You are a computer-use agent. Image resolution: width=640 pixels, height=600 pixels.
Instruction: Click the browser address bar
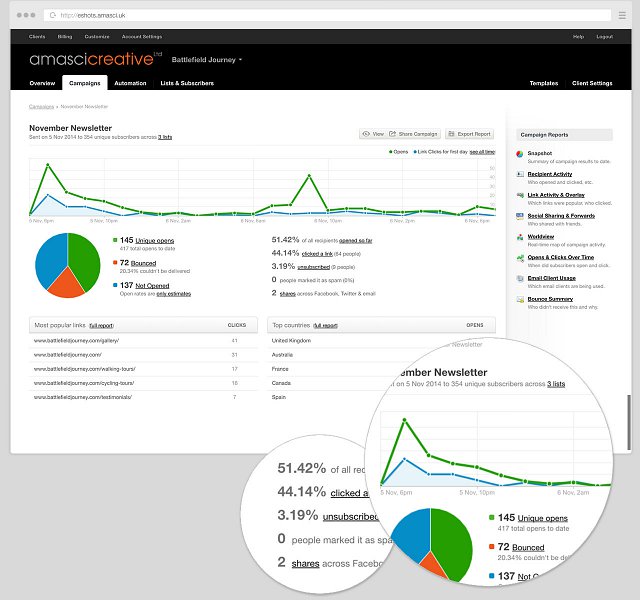click(x=327, y=16)
